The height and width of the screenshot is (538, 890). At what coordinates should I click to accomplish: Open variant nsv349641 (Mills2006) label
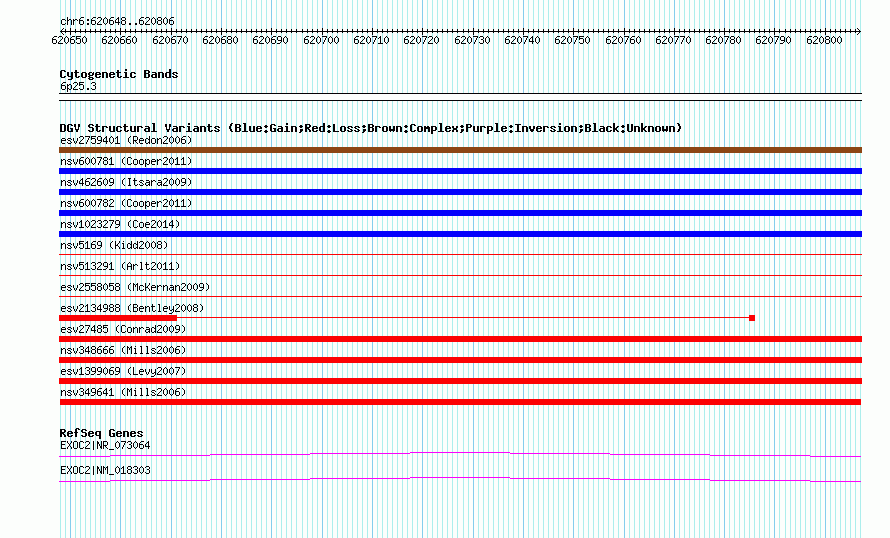pyautogui.click(x=123, y=392)
